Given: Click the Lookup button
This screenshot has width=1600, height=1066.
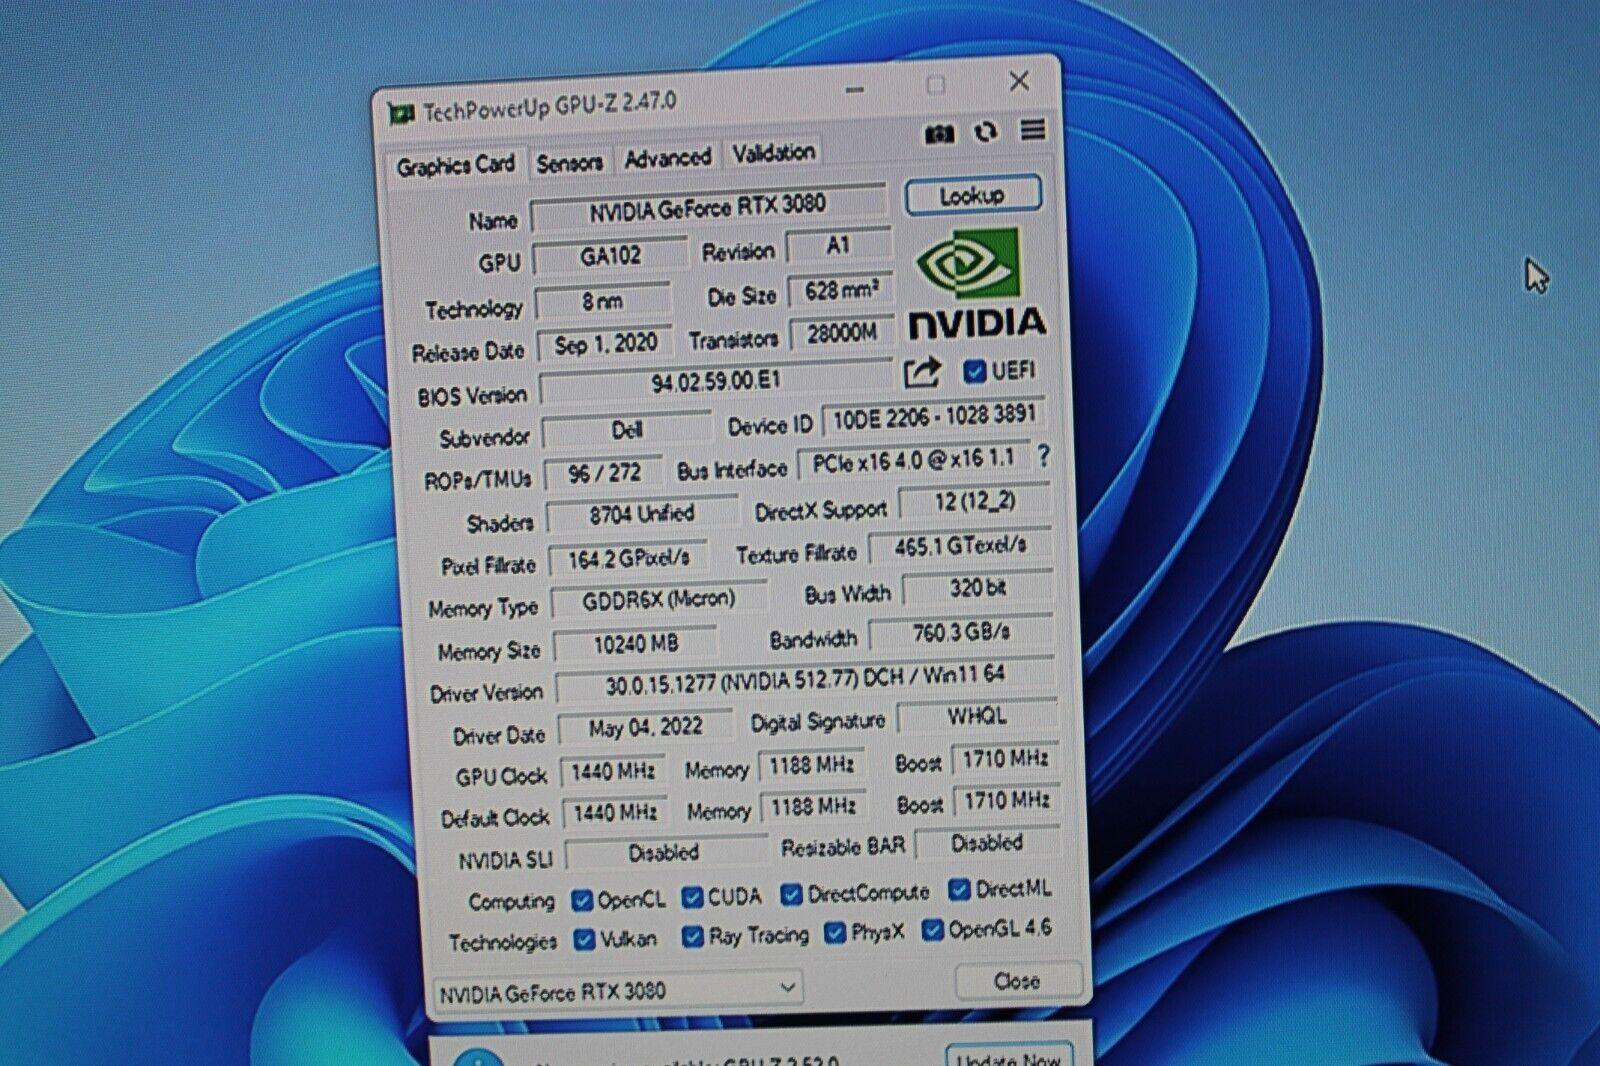Looking at the screenshot, I should [x=973, y=195].
